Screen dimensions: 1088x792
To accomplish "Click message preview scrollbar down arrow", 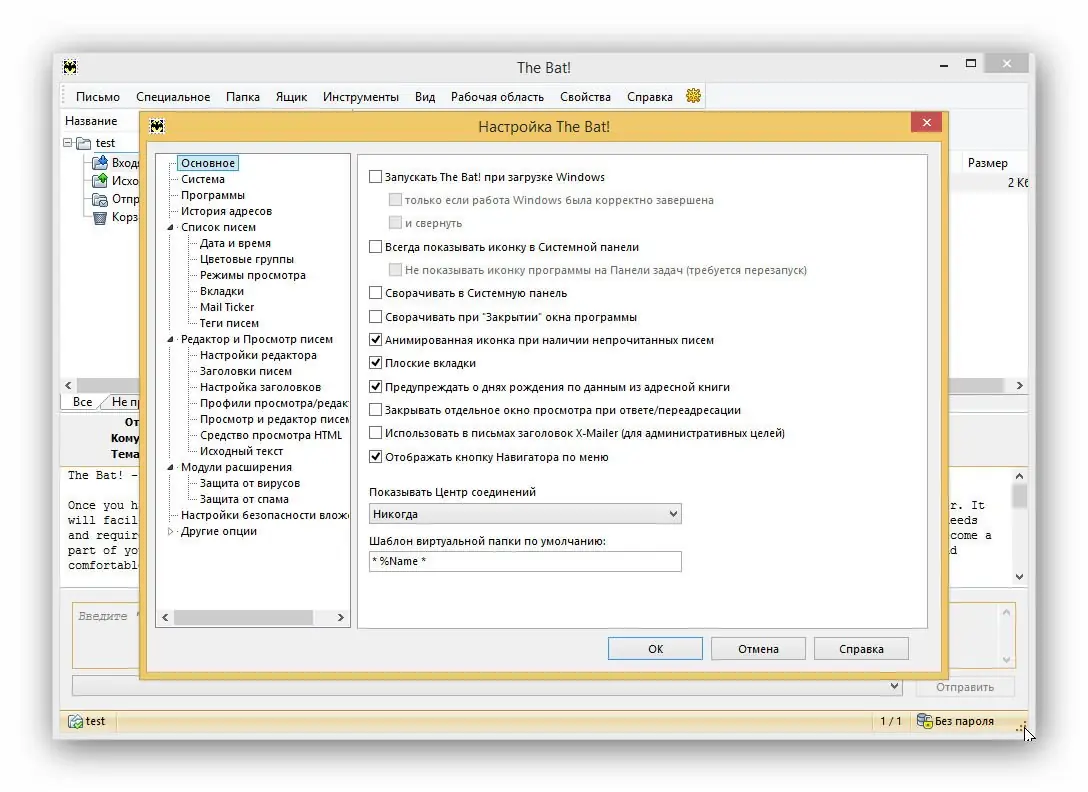I will tap(1019, 576).
